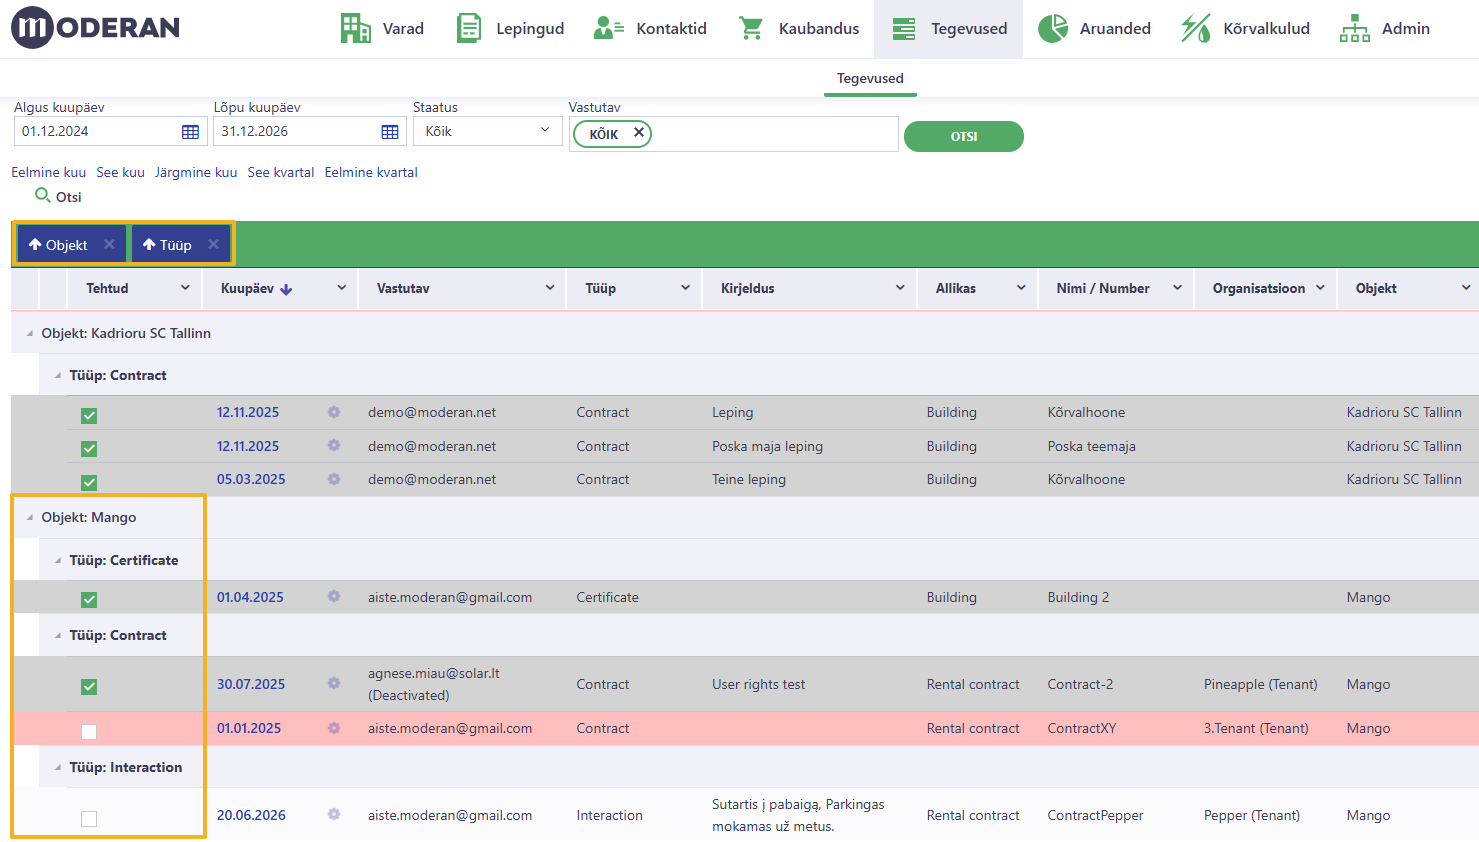Open calendar picker for Lõpu kuupäev
Screen dimensions: 1479x842
click(x=390, y=132)
